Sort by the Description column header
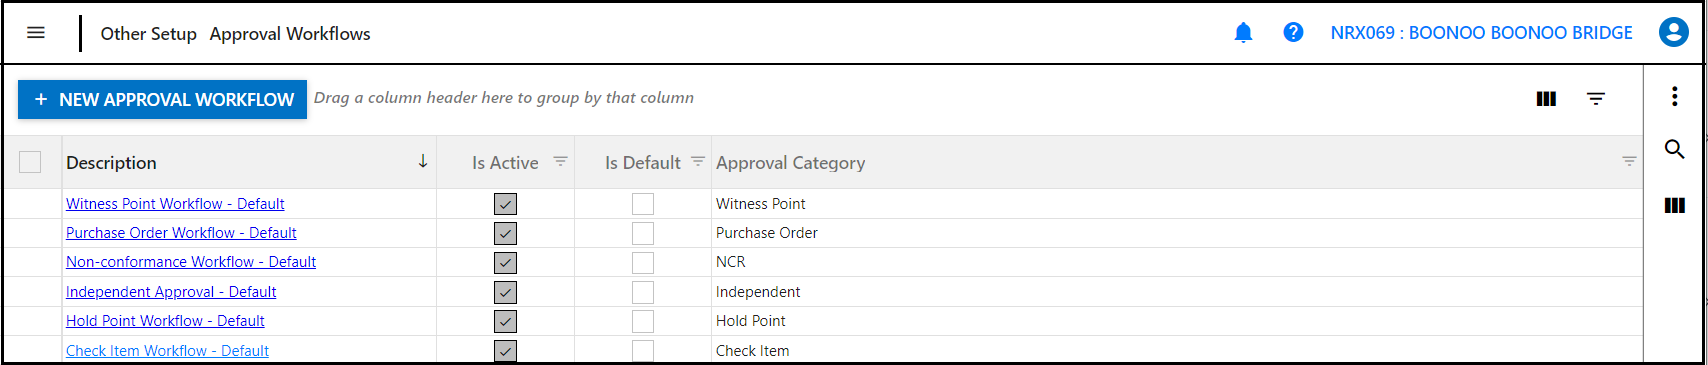Image resolution: width=1708 pixels, height=365 pixels. [x=111, y=162]
